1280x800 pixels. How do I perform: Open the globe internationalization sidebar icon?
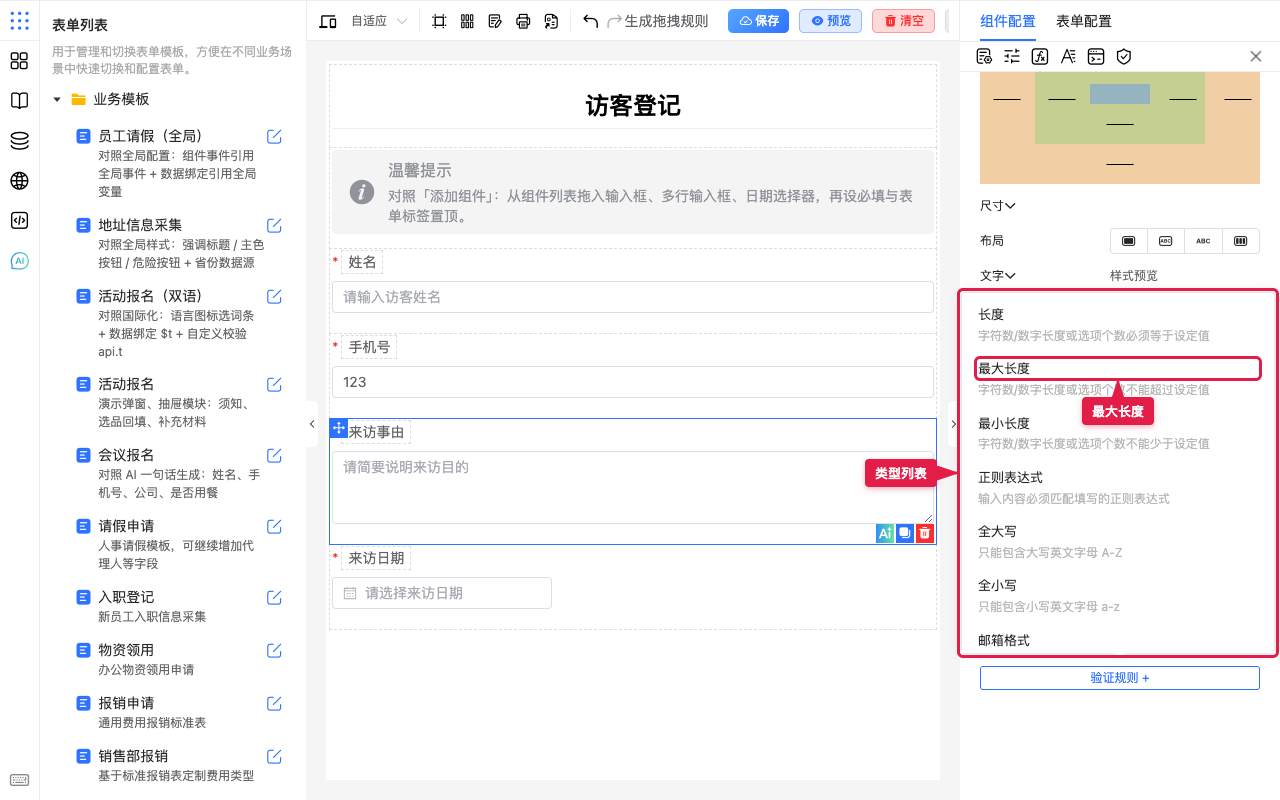(19, 181)
